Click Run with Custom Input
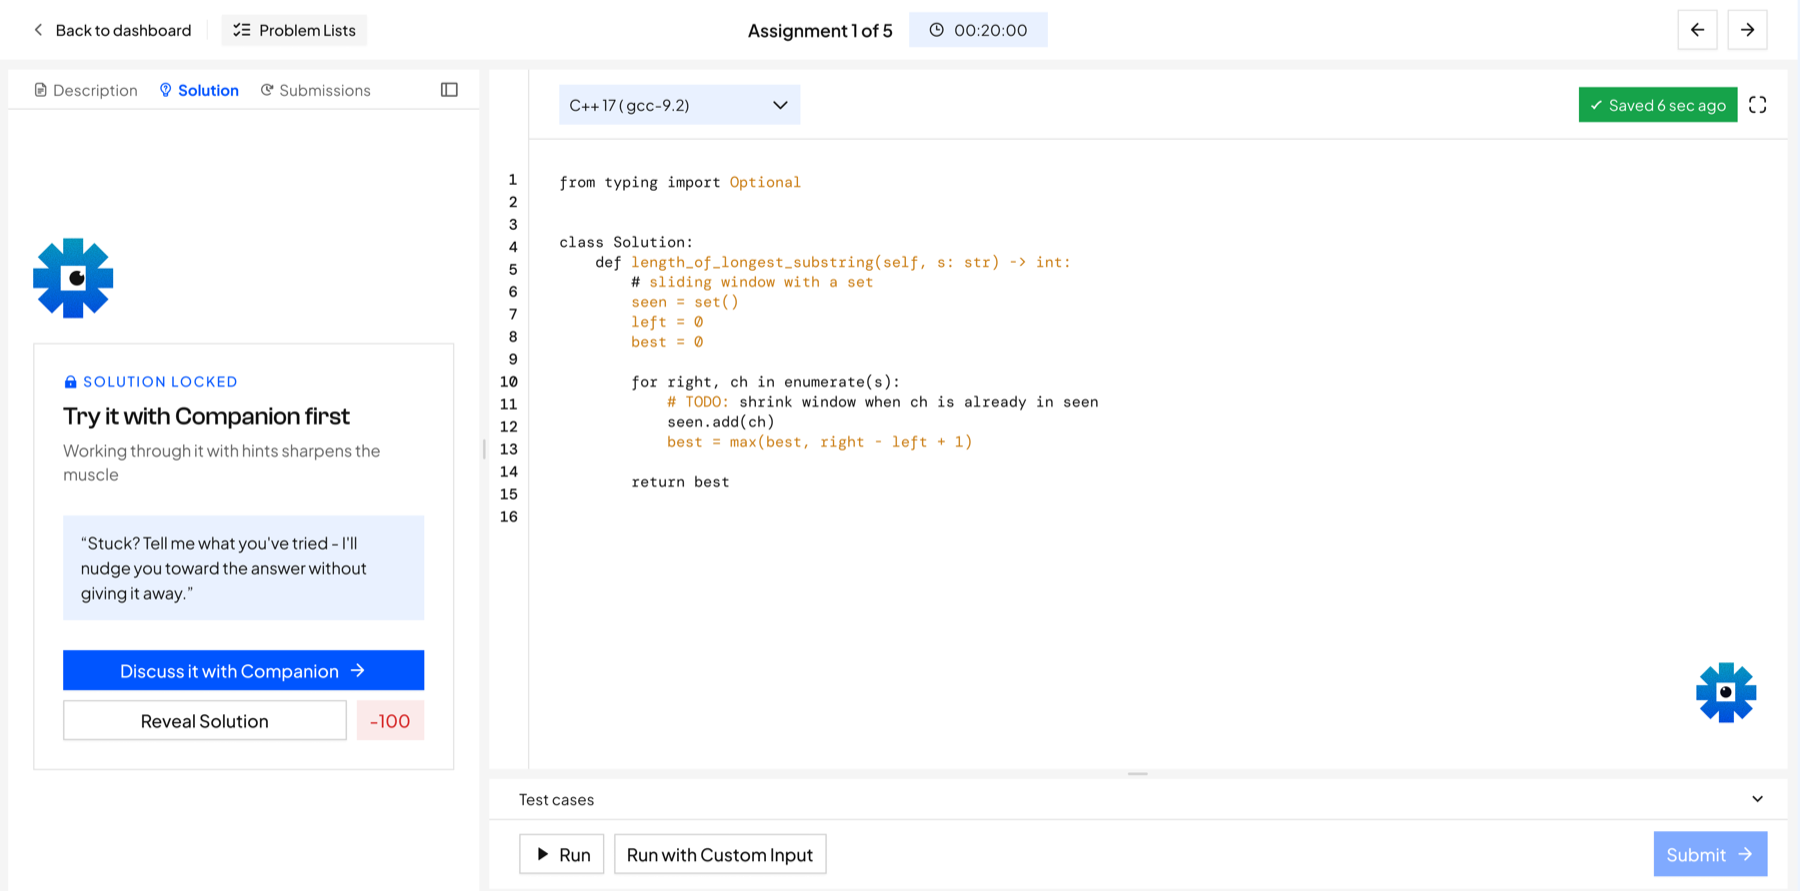Viewport: 1800px width, 891px height. tap(720, 854)
